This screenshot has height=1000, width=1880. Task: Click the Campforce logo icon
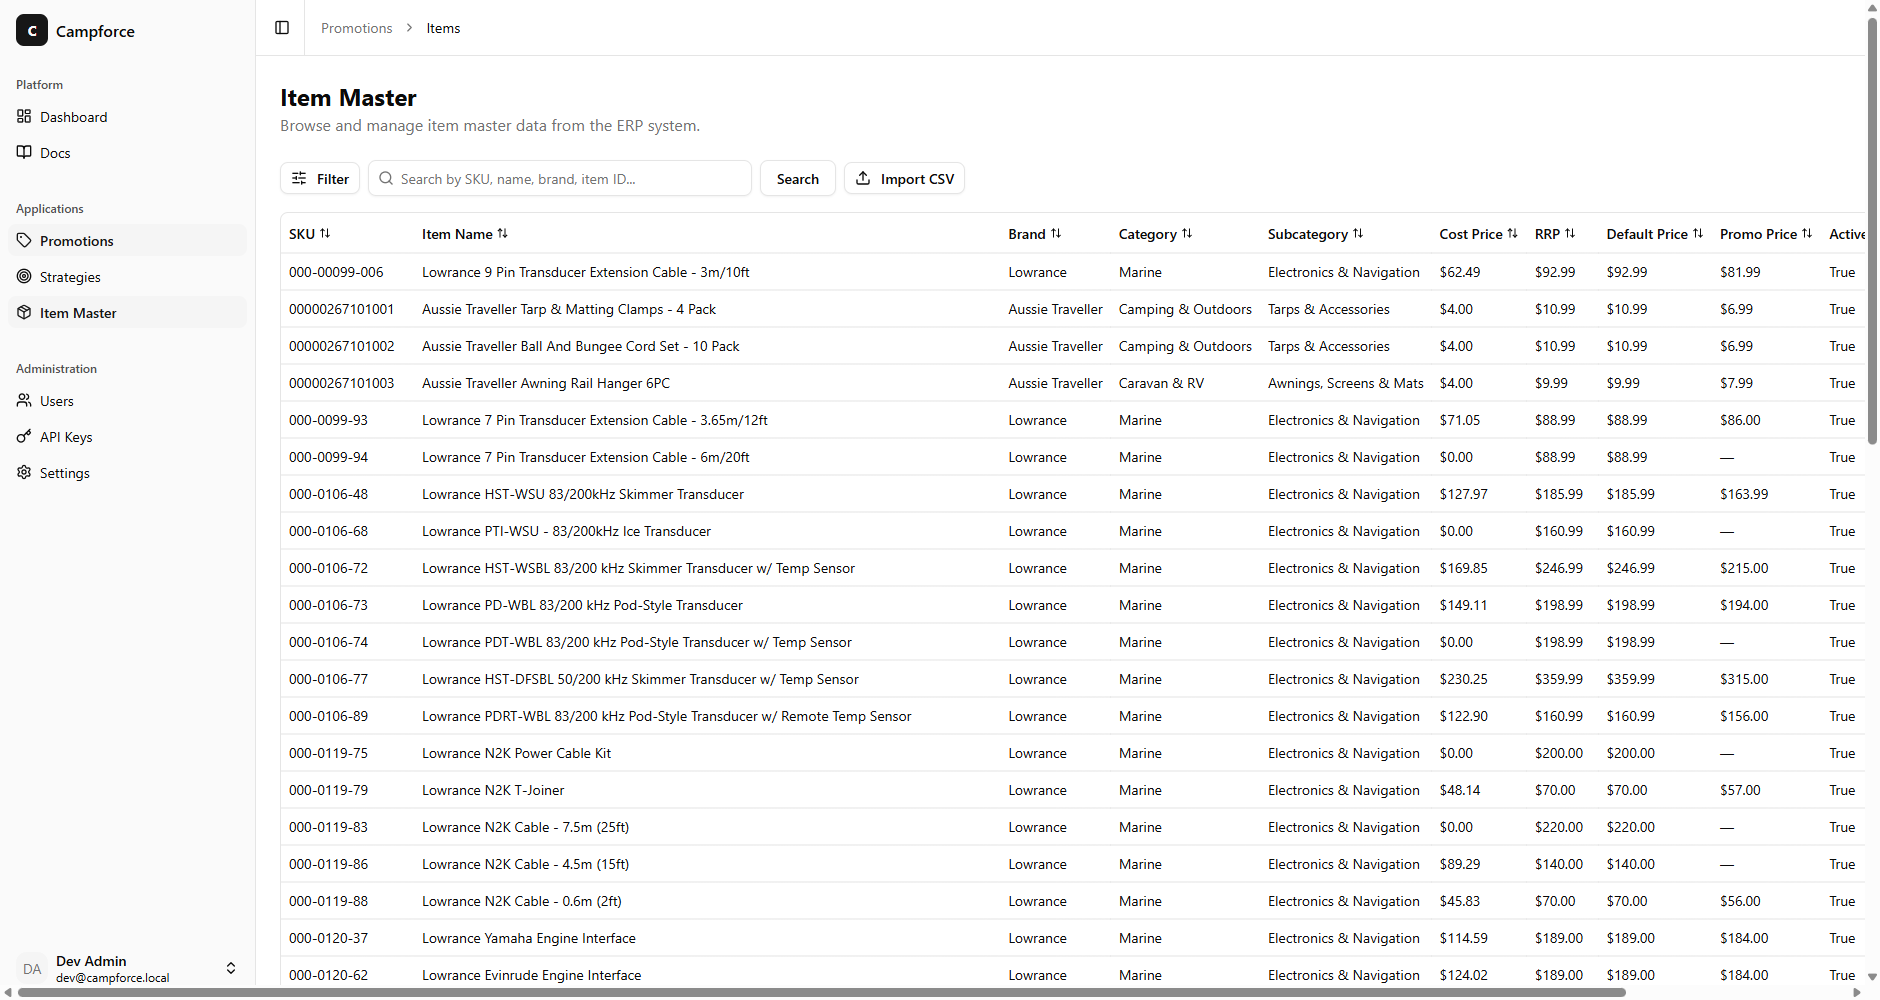click(32, 31)
